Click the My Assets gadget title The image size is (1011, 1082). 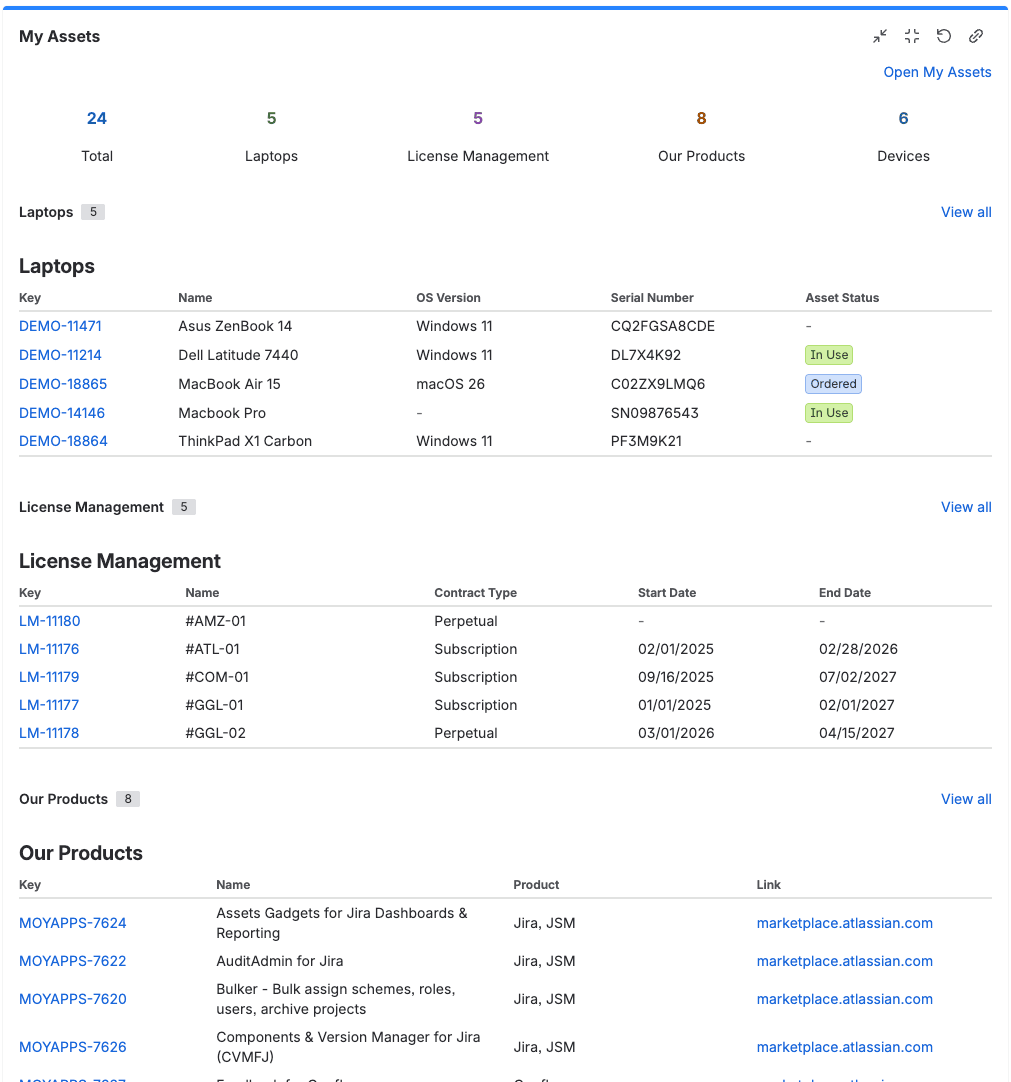pyautogui.click(x=59, y=37)
